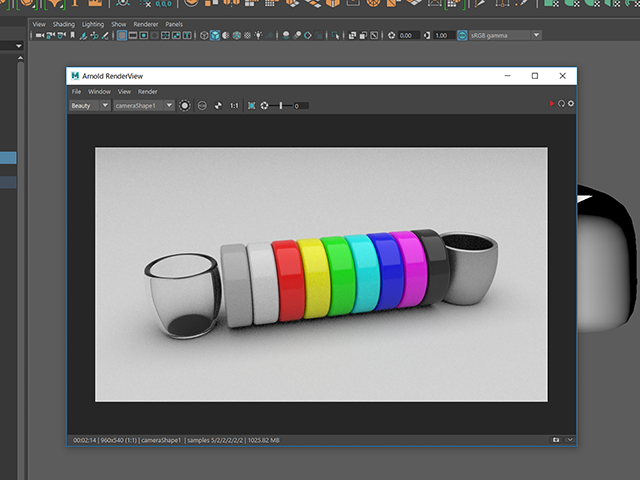Toggle viewport Shadows
Image resolution: width=640 pixels, height=480 pixels.
click(x=270, y=36)
